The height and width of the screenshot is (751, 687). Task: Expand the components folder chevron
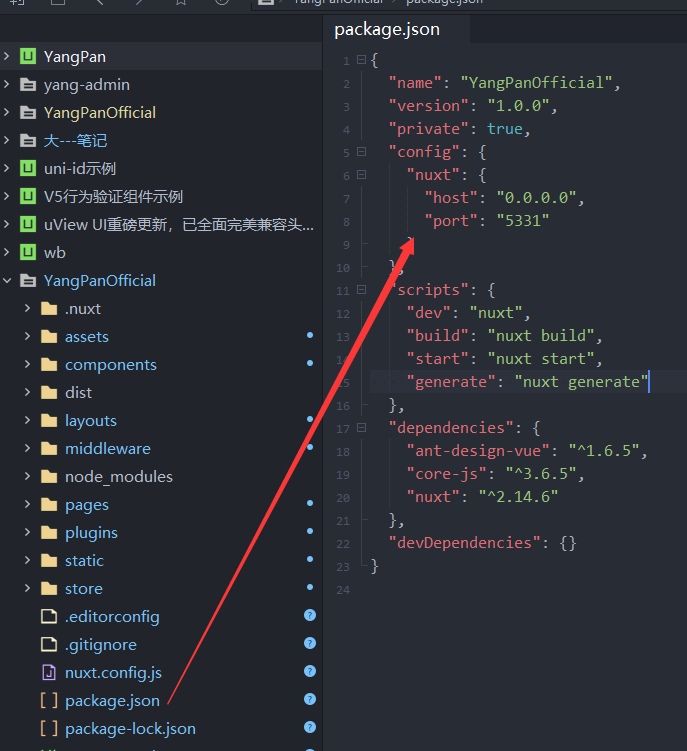[27, 365]
